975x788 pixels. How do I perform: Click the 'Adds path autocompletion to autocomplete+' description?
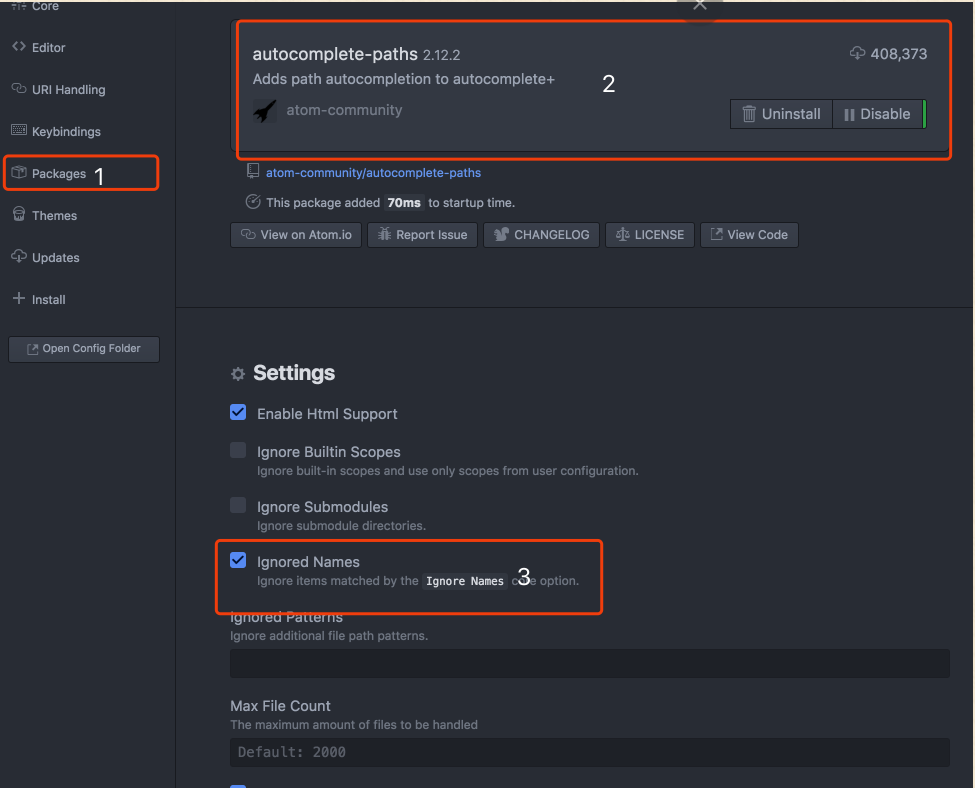[x=404, y=79]
